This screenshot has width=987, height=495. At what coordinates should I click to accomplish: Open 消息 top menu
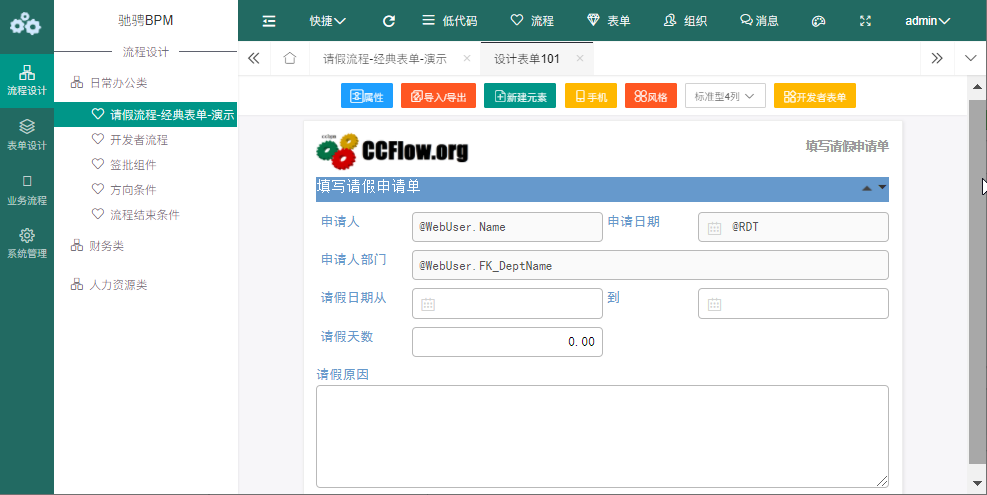pyautogui.click(x=759, y=21)
